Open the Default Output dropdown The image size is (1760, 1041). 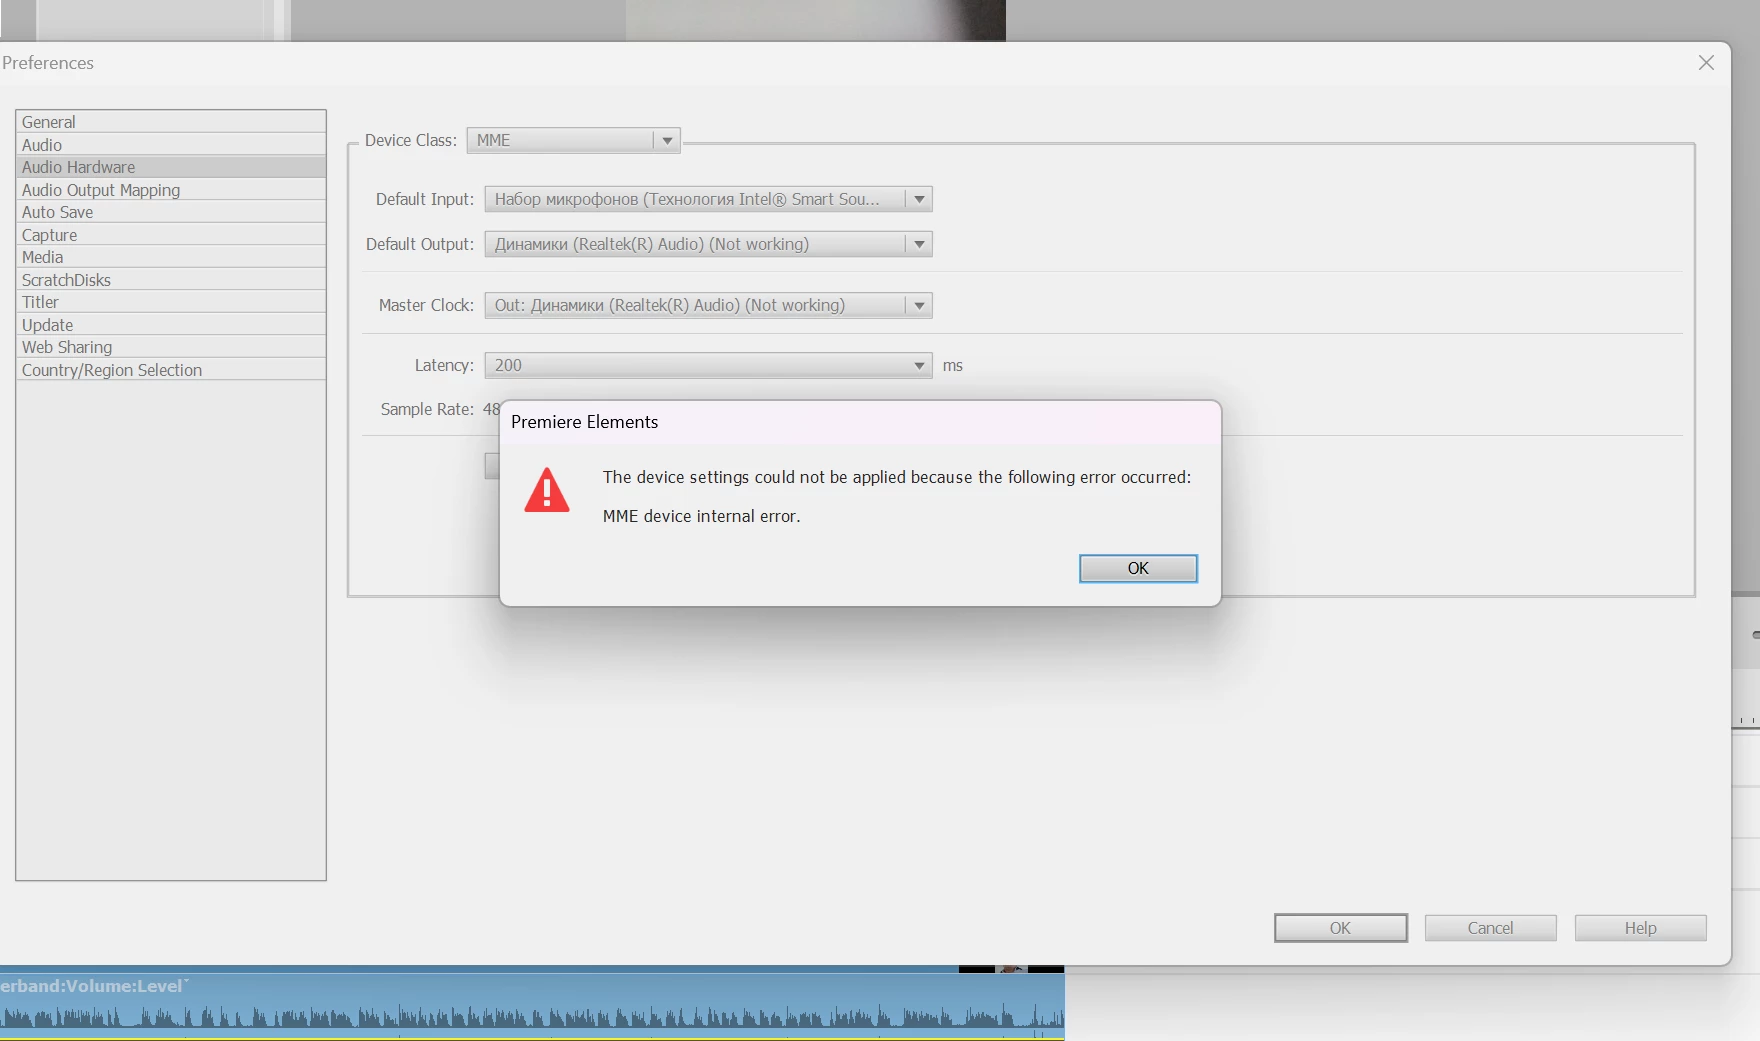[x=708, y=244]
